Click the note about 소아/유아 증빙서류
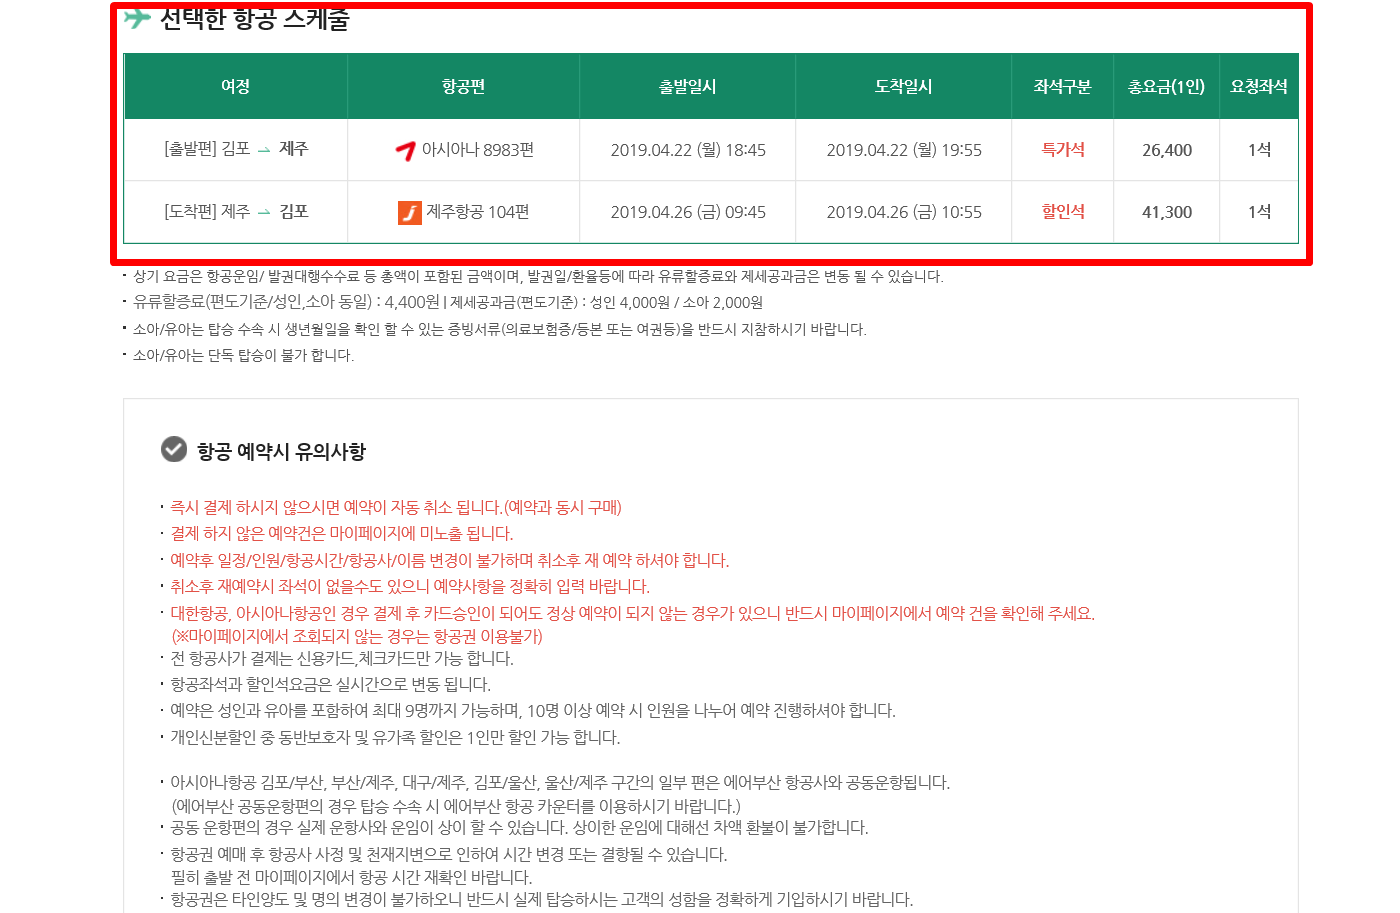1400x913 pixels. [x=500, y=329]
